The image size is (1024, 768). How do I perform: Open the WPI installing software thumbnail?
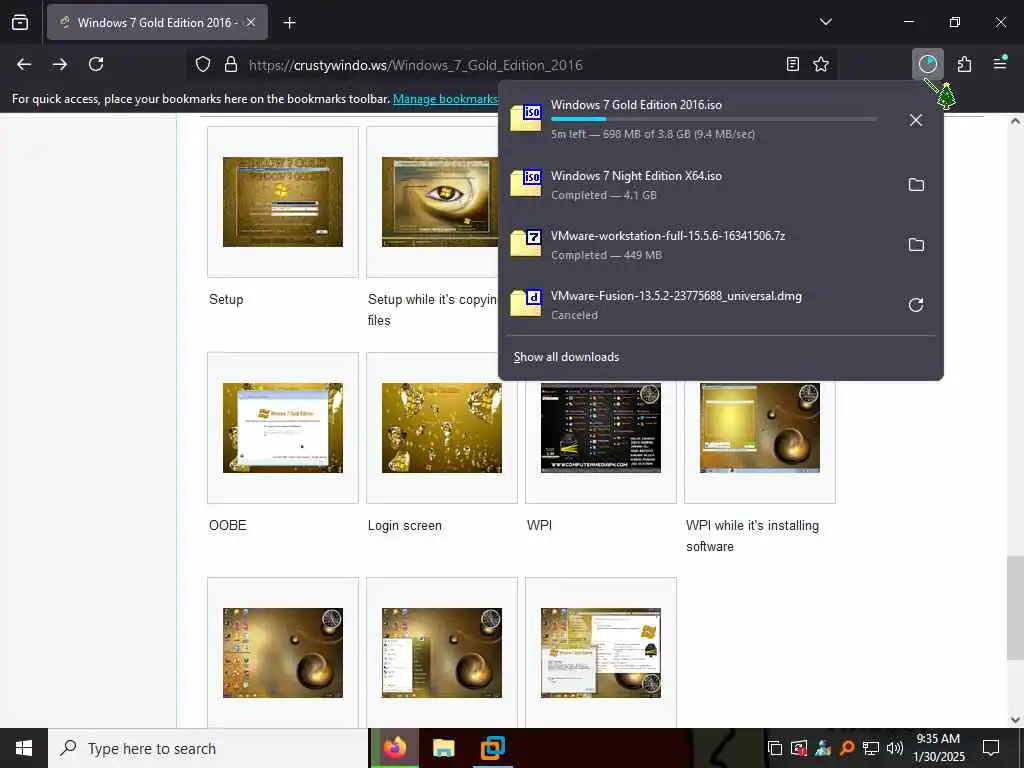(x=760, y=428)
